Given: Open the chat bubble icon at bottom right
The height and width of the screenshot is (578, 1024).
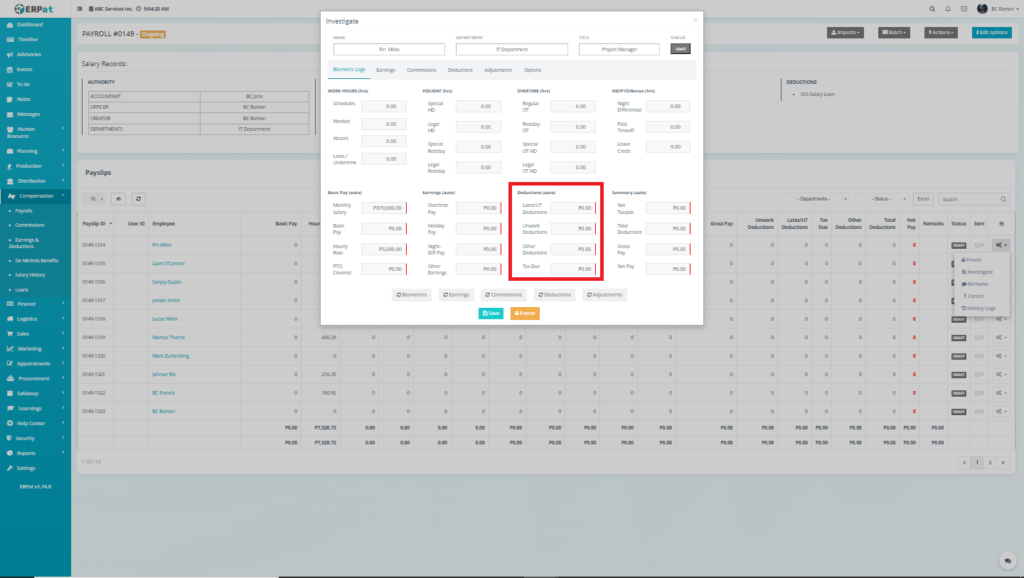Looking at the screenshot, I should (x=1007, y=561).
